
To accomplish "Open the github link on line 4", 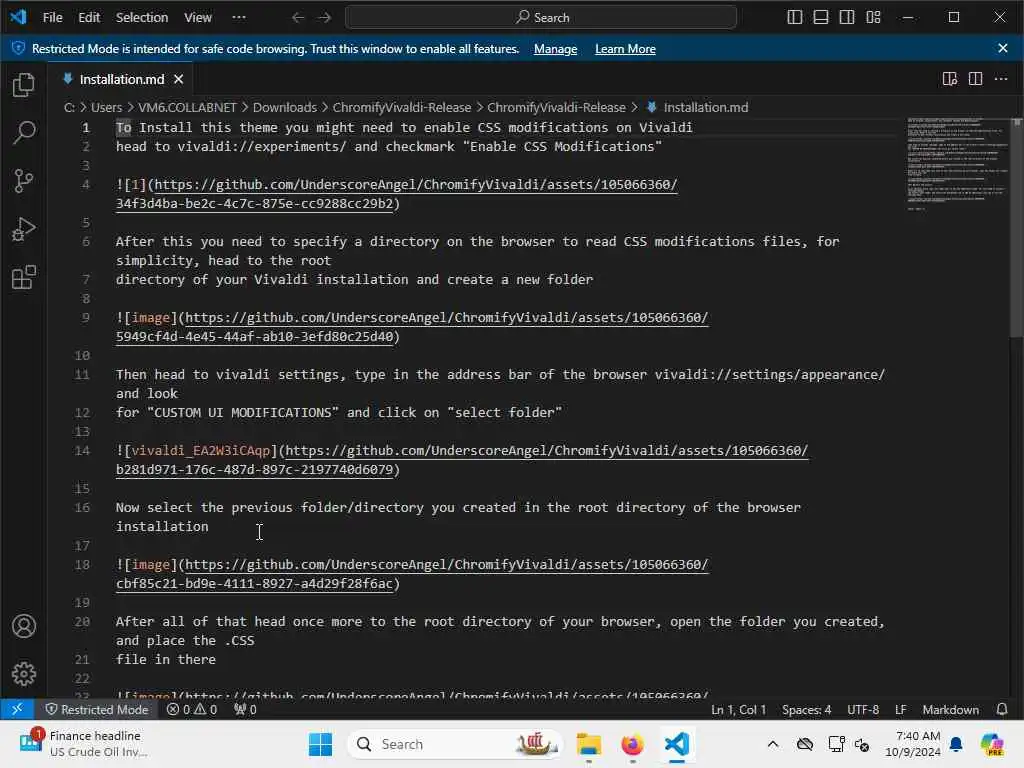I will click(415, 185).
